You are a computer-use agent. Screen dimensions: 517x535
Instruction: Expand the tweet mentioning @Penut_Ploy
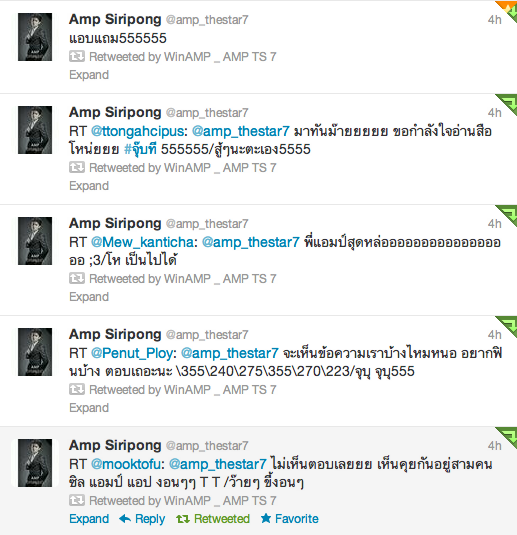click(x=89, y=408)
